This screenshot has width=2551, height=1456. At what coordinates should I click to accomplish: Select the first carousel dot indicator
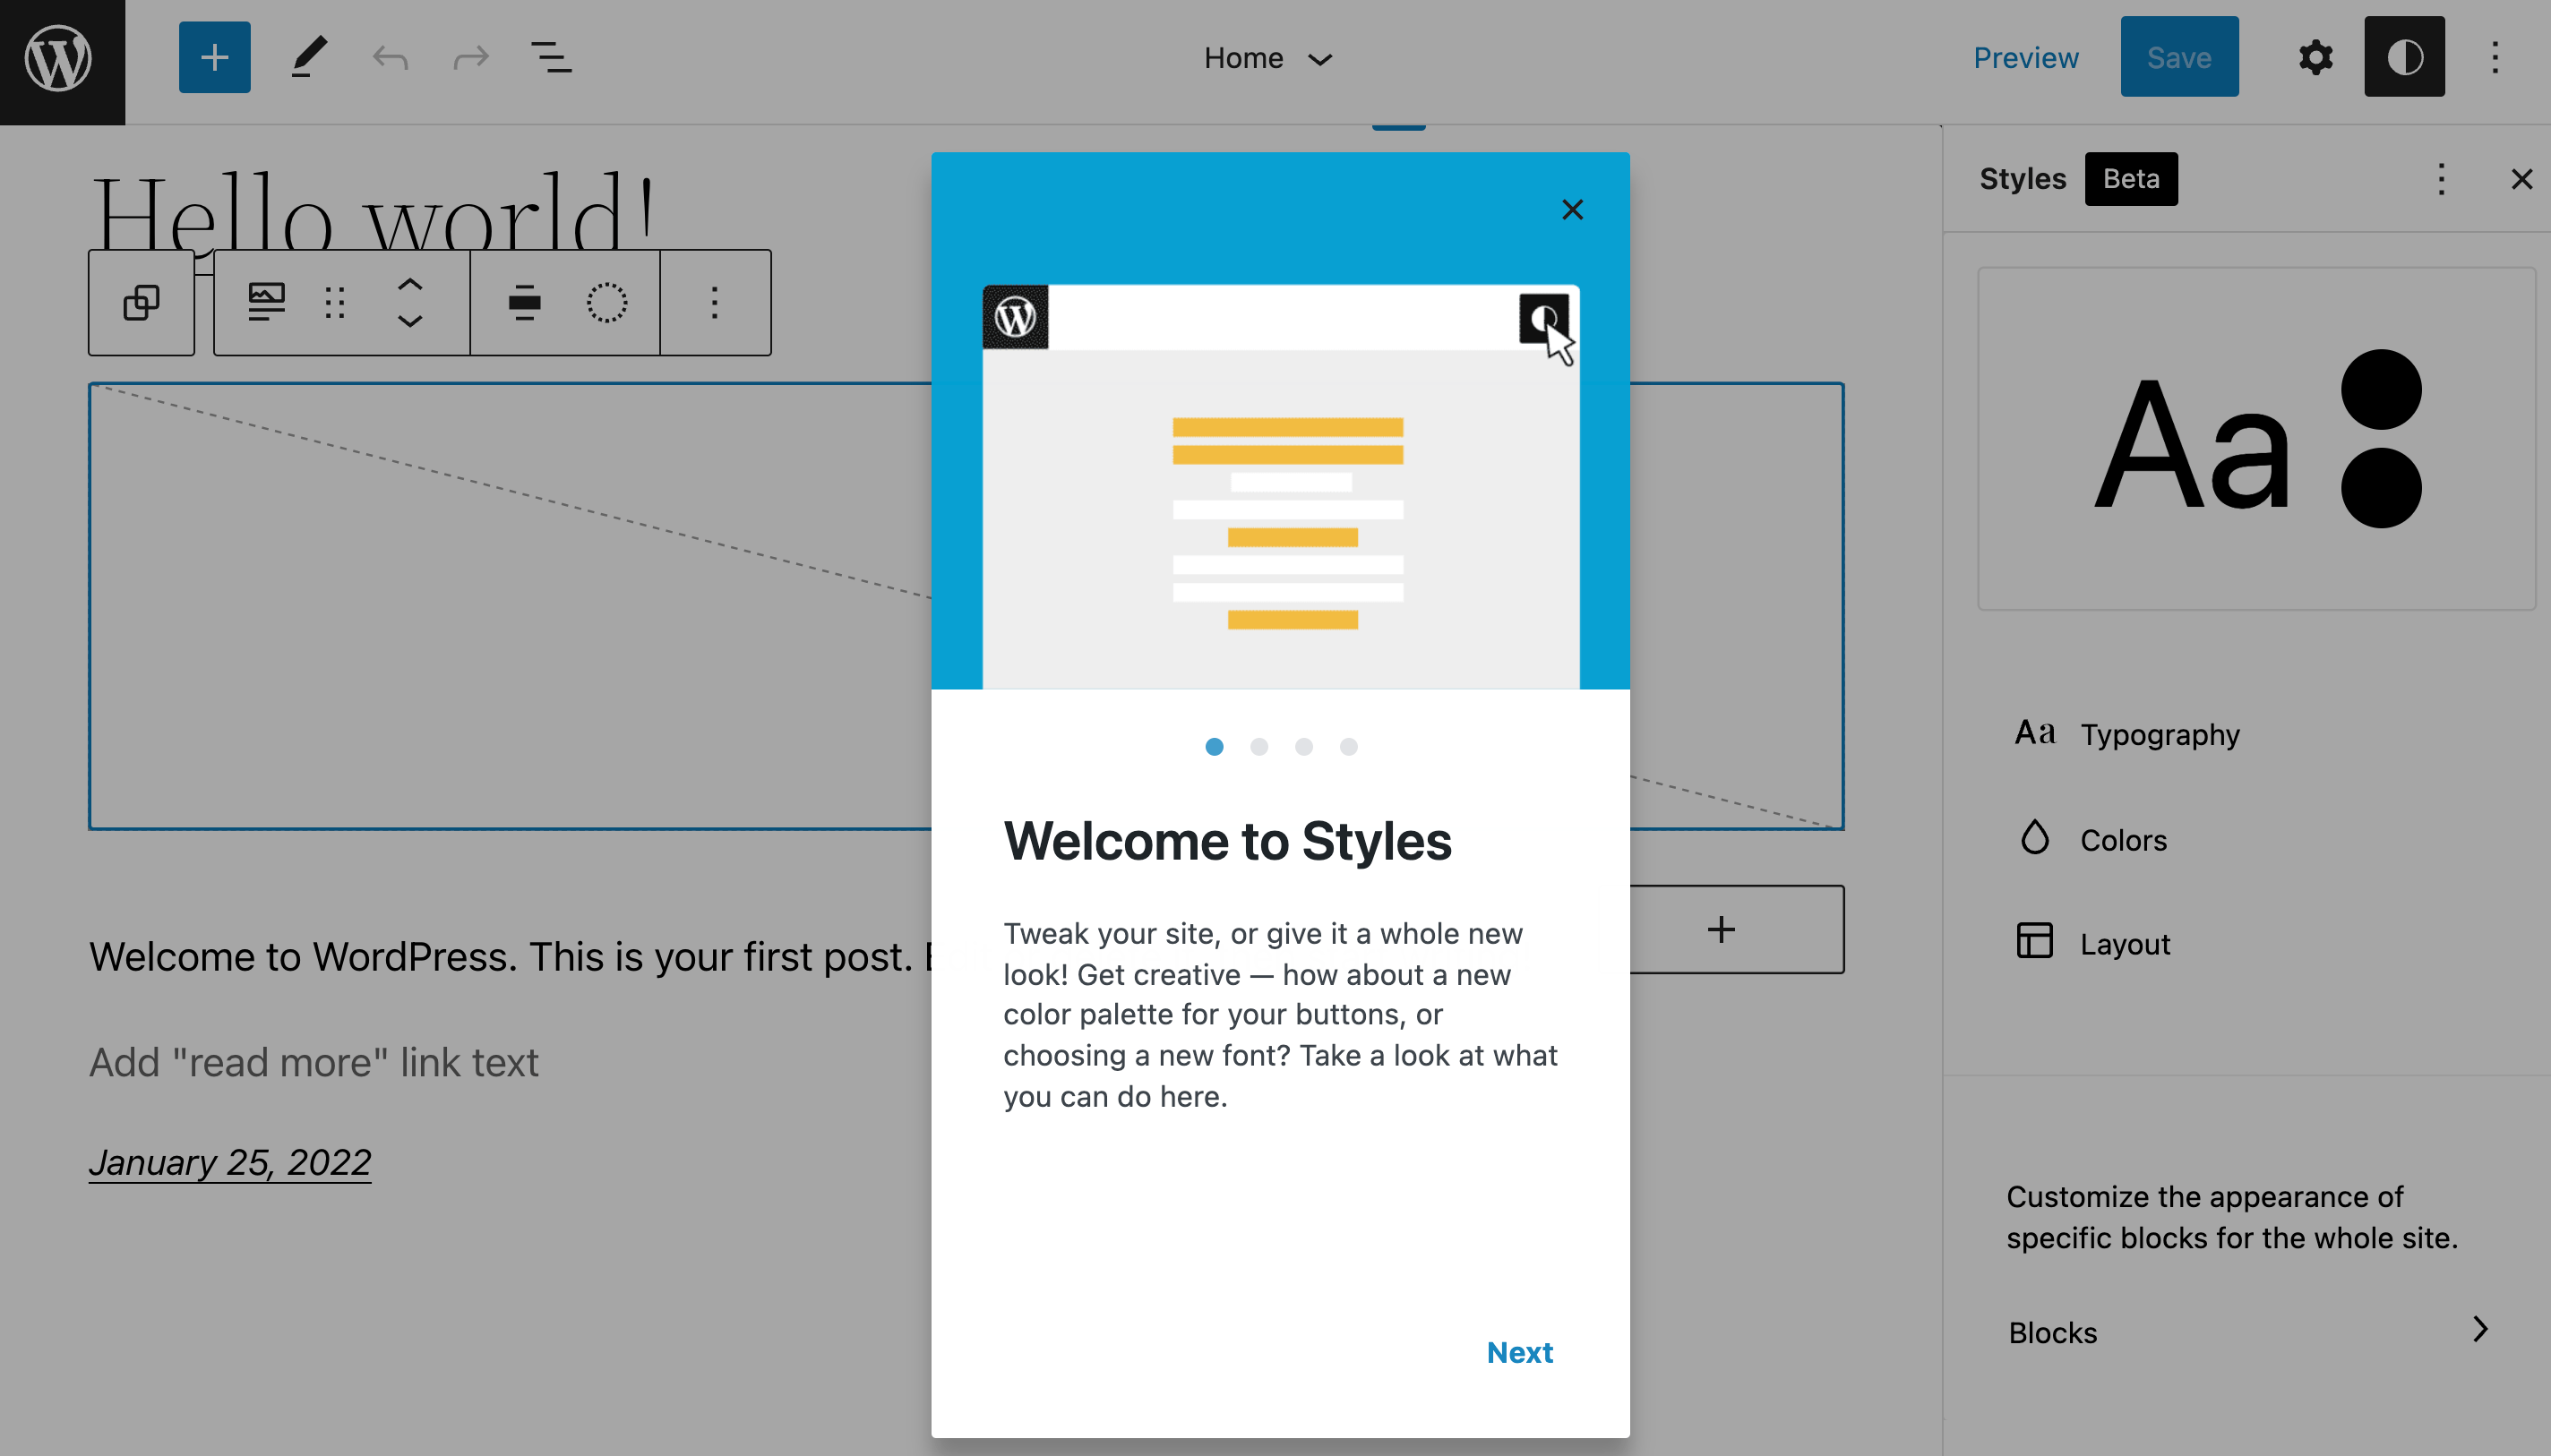[x=1215, y=747]
